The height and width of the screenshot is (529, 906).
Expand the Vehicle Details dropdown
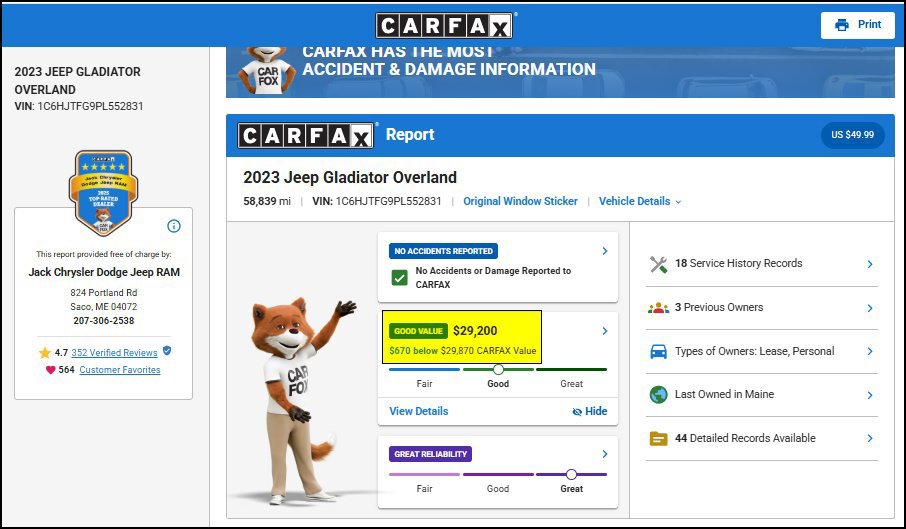[x=640, y=201]
